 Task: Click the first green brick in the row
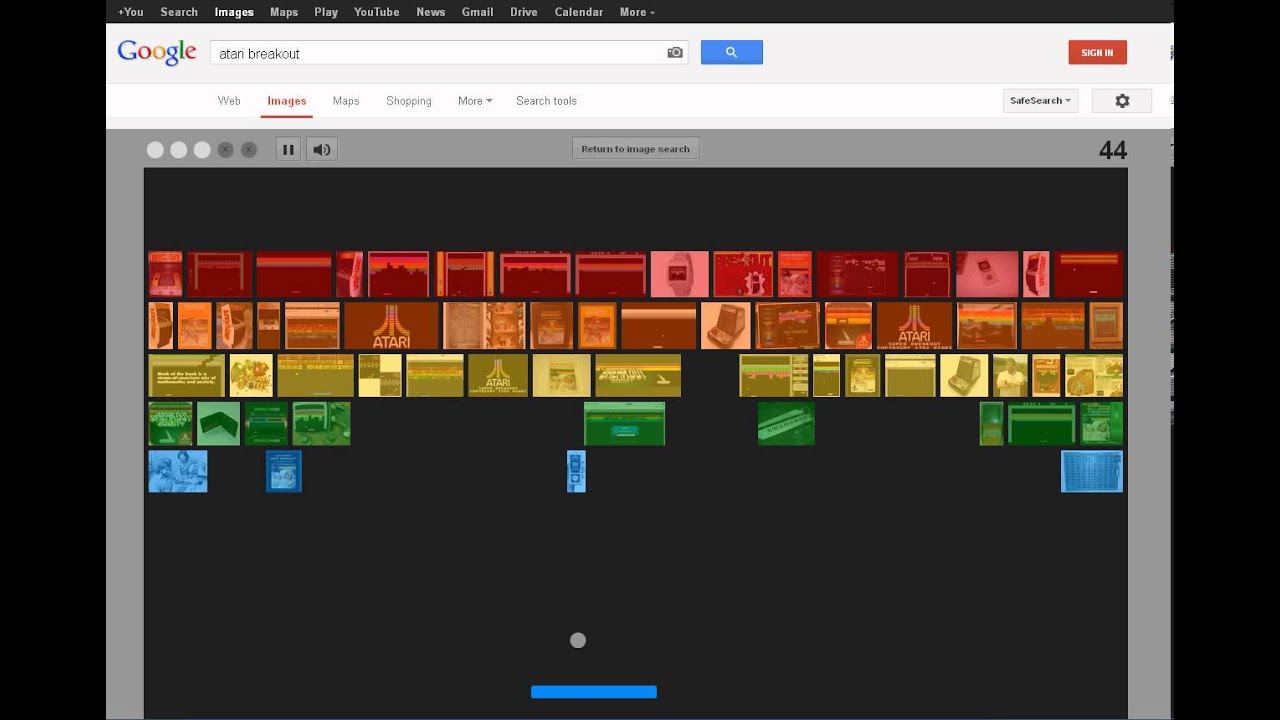170,424
